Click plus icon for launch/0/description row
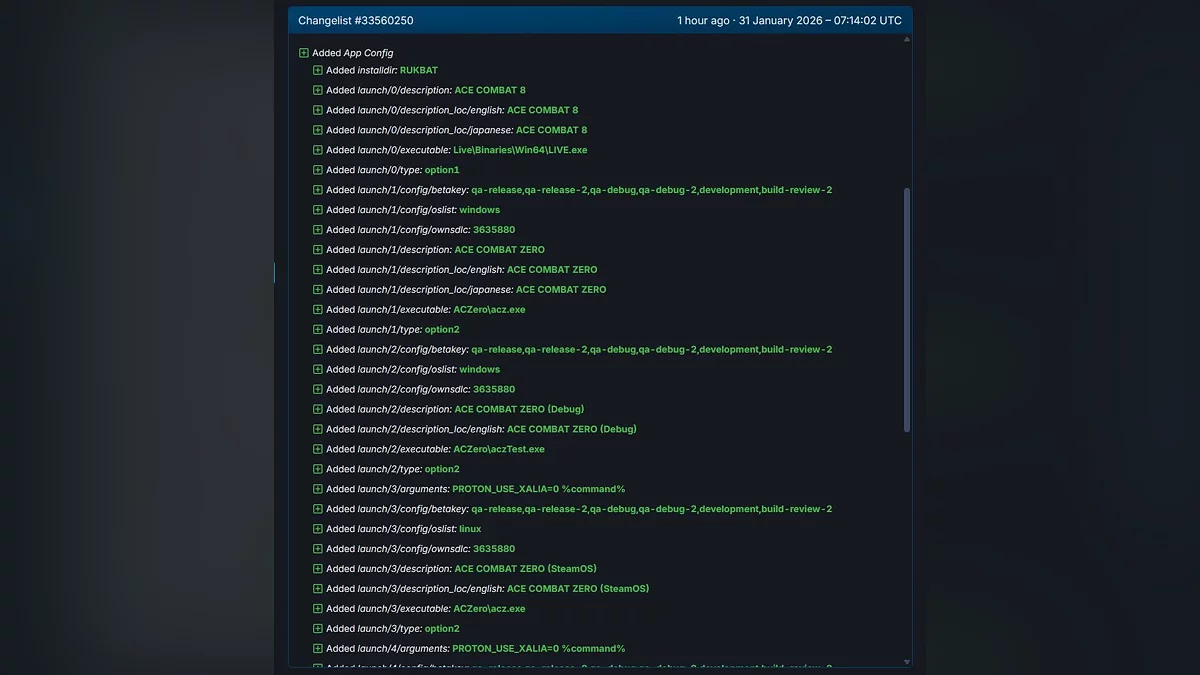The image size is (1200, 675). point(318,91)
